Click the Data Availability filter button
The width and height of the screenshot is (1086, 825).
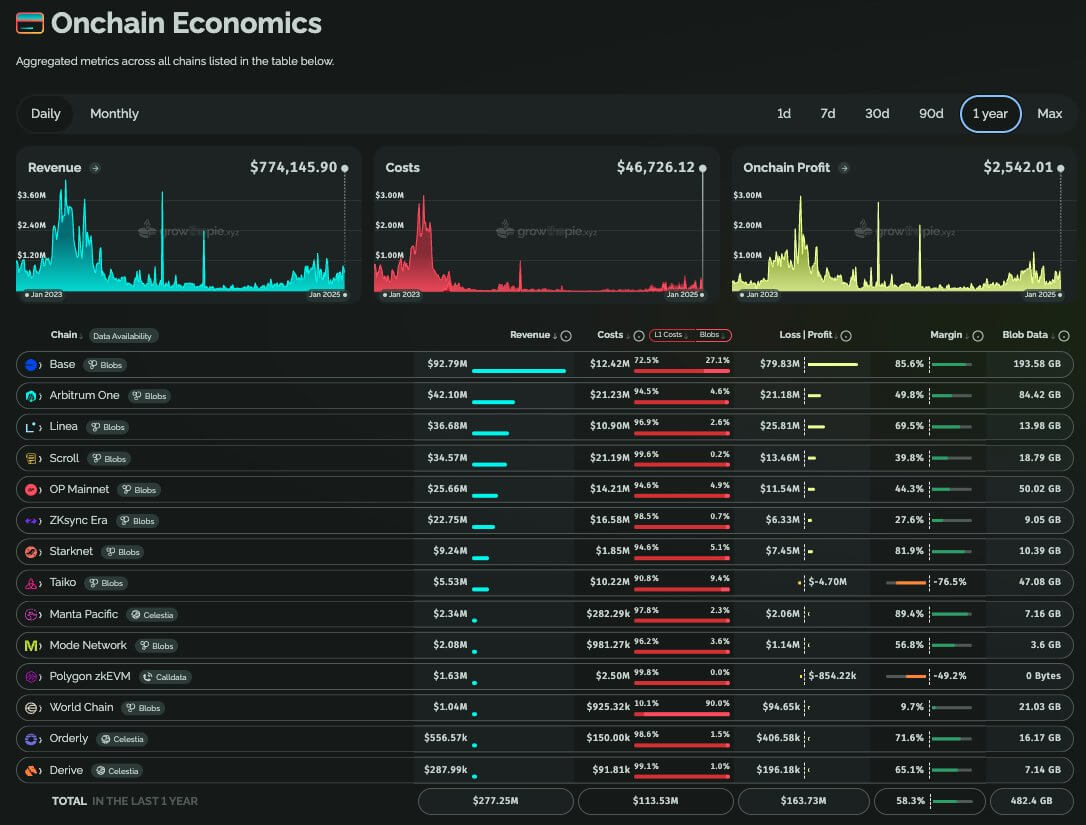click(123, 336)
